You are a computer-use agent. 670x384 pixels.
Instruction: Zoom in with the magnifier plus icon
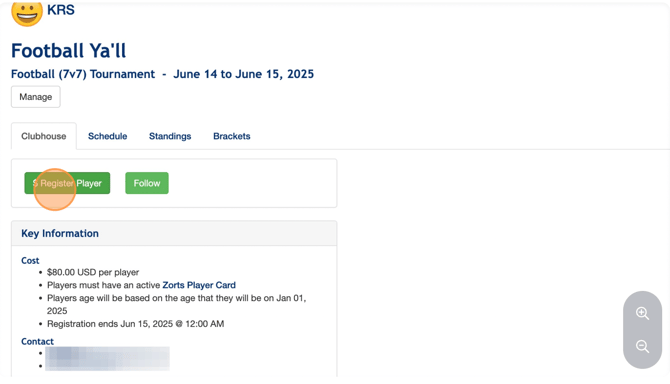pyautogui.click(x=642, y=313)
